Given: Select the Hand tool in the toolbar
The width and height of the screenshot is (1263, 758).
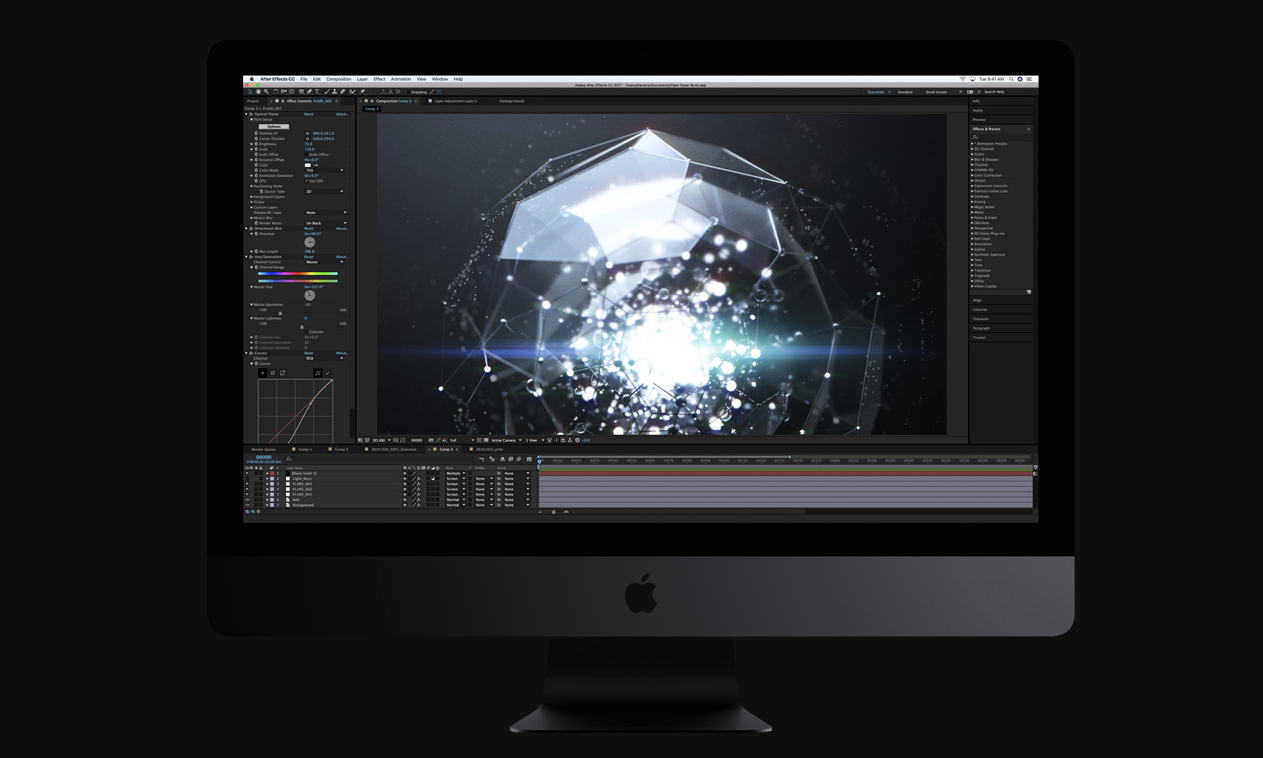Looking at the screenshot, I should coord(258,92).
